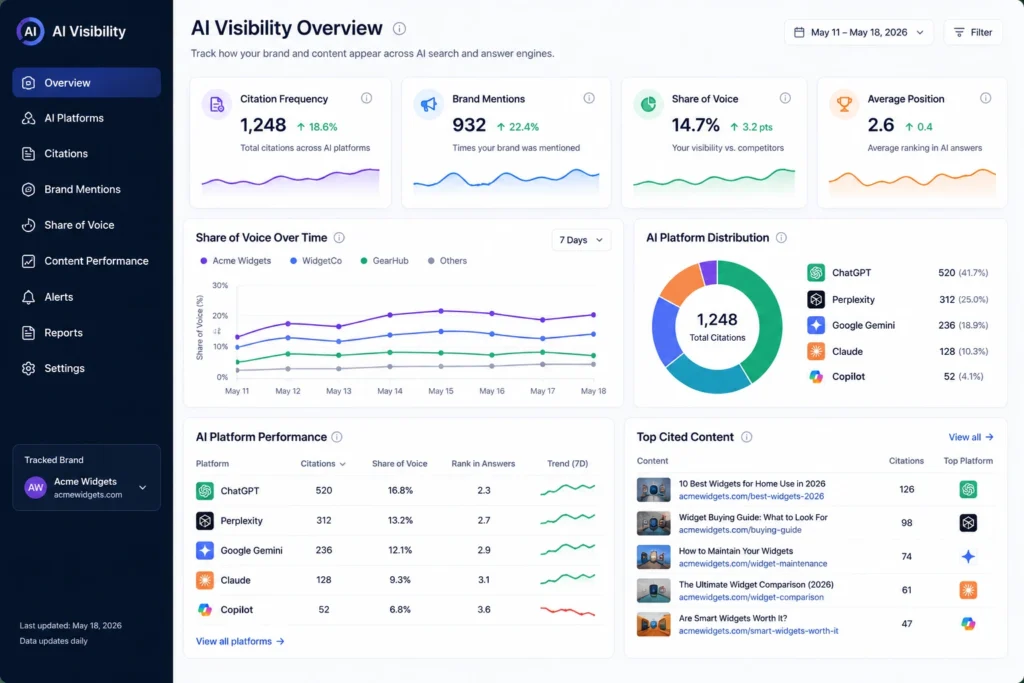Toggle GearHub legend series

tap(385, 261)
